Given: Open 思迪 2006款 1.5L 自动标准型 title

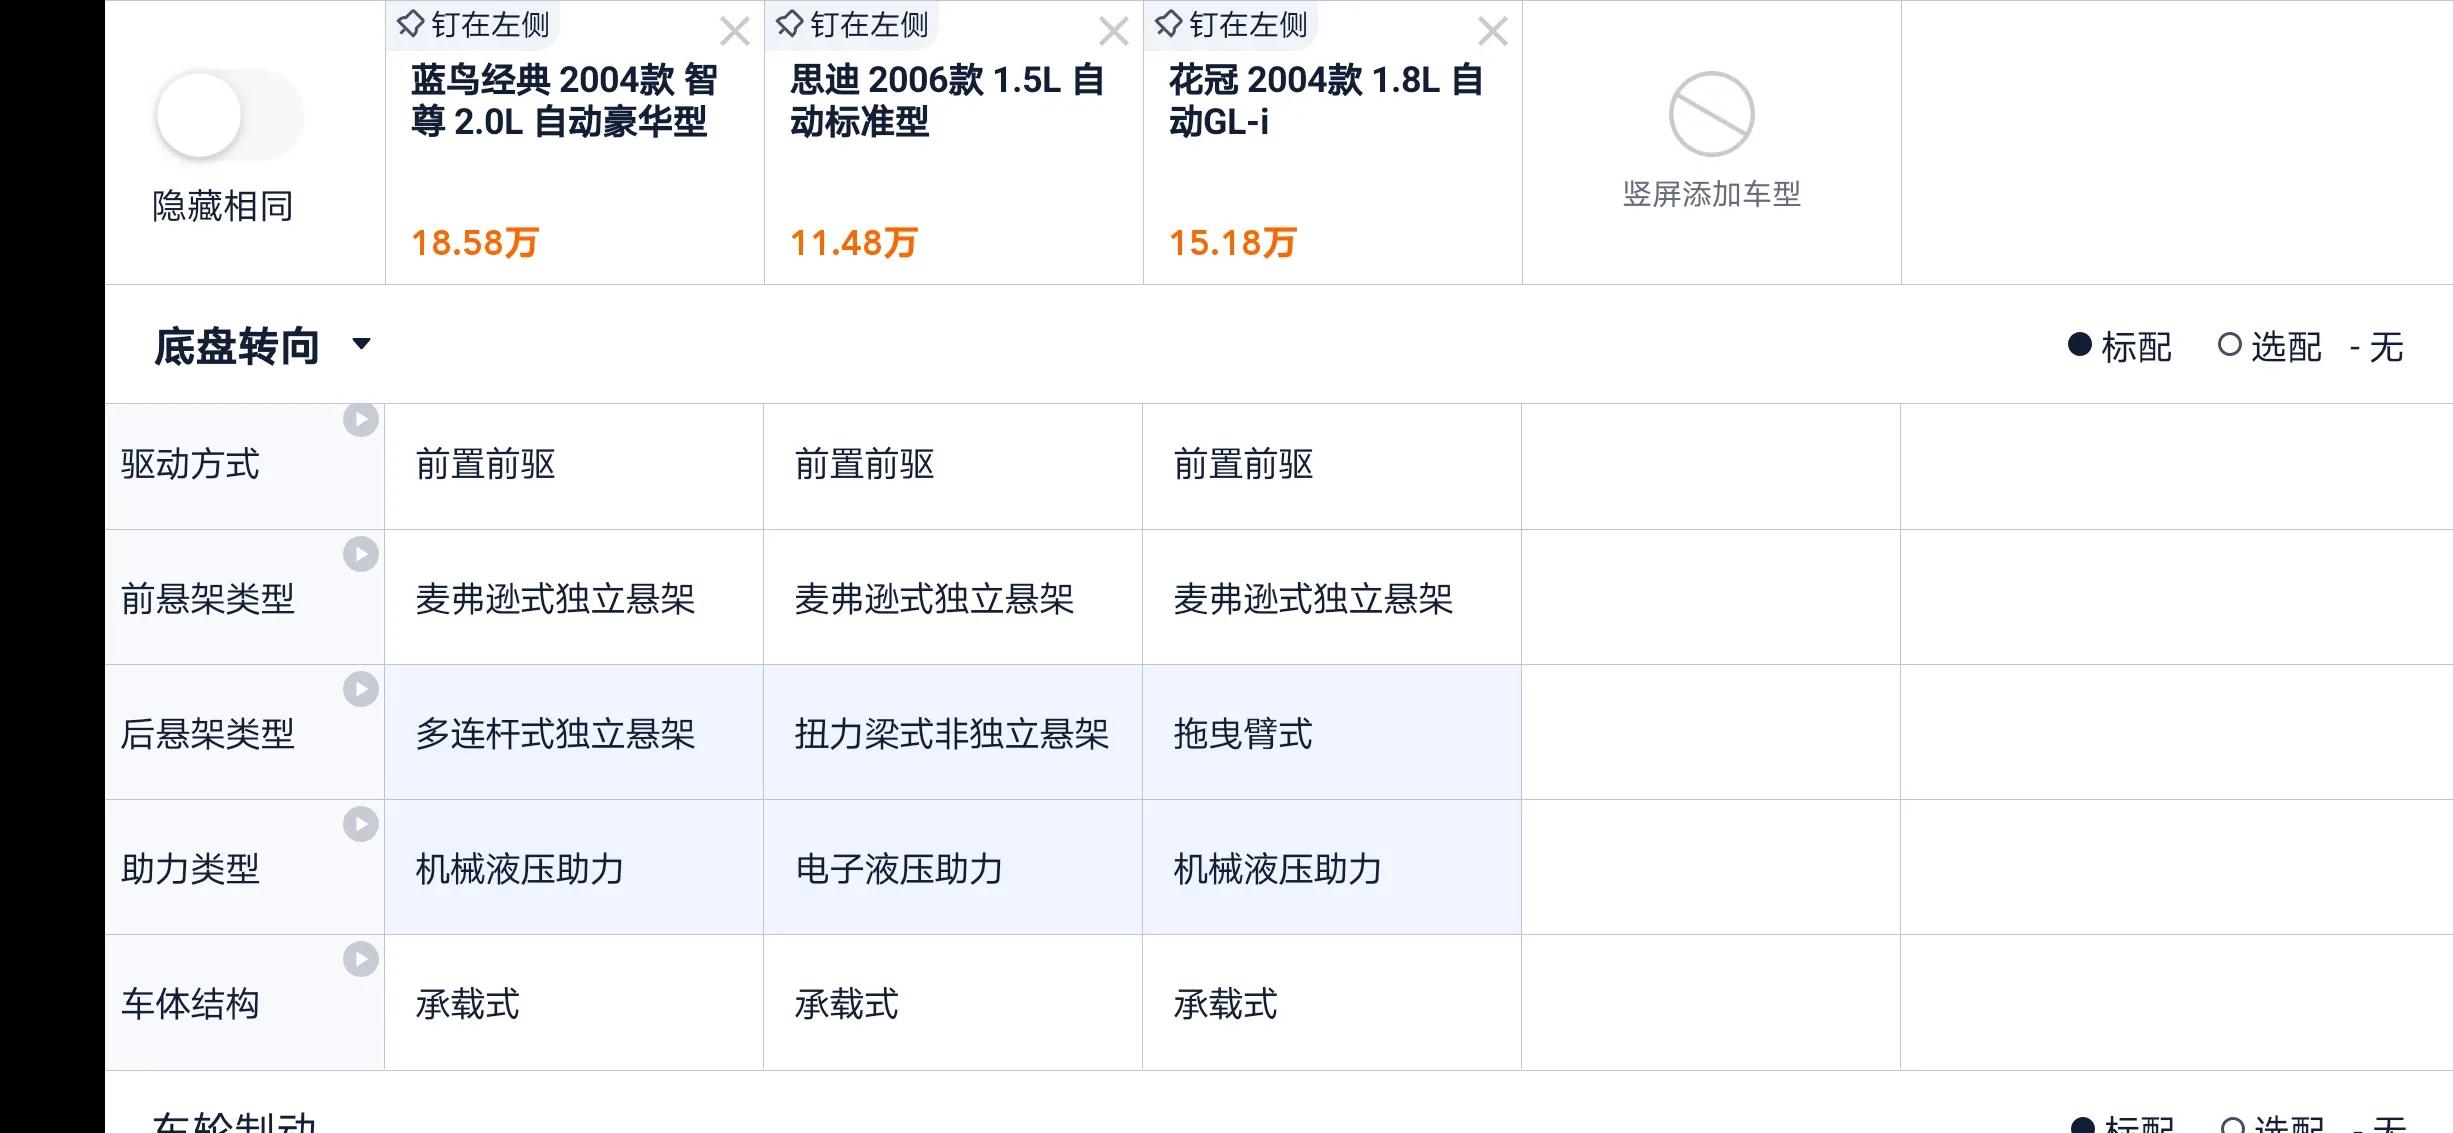Looking at the screenshot, I should (947, 101).
